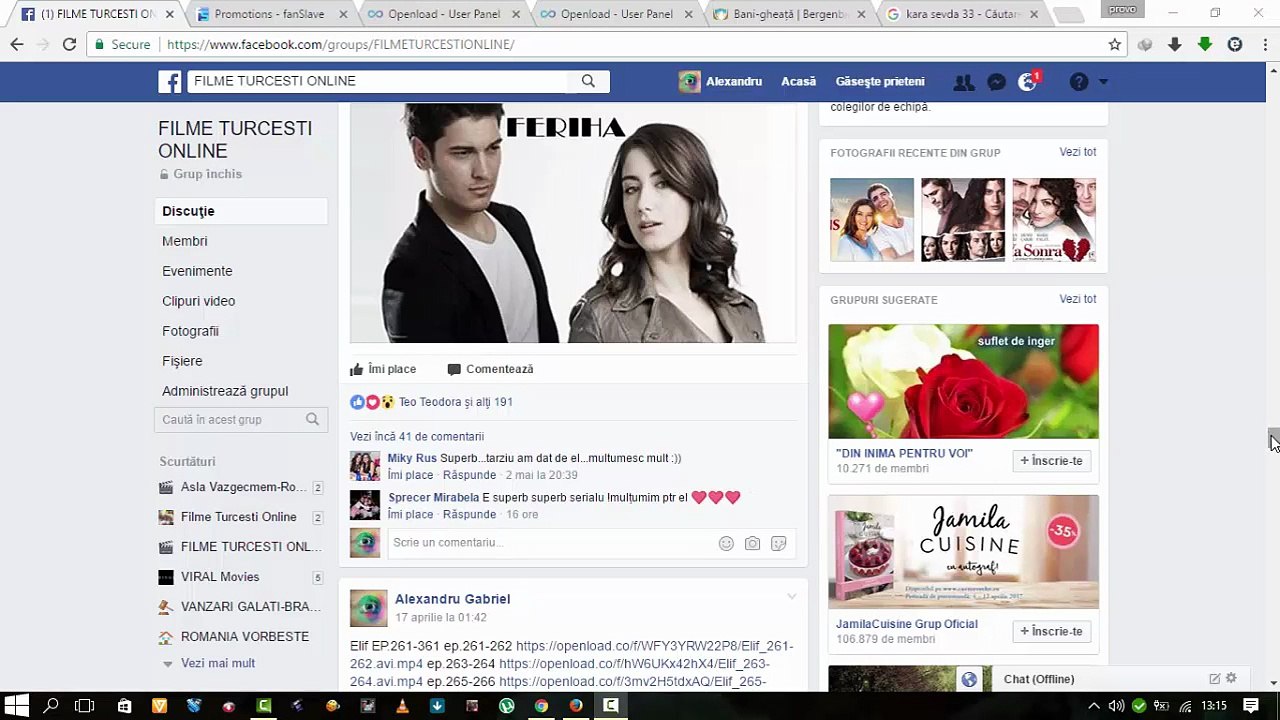
Task: Expand Vezi mai mult shortcuts
Action: click(x=217, y=663)
